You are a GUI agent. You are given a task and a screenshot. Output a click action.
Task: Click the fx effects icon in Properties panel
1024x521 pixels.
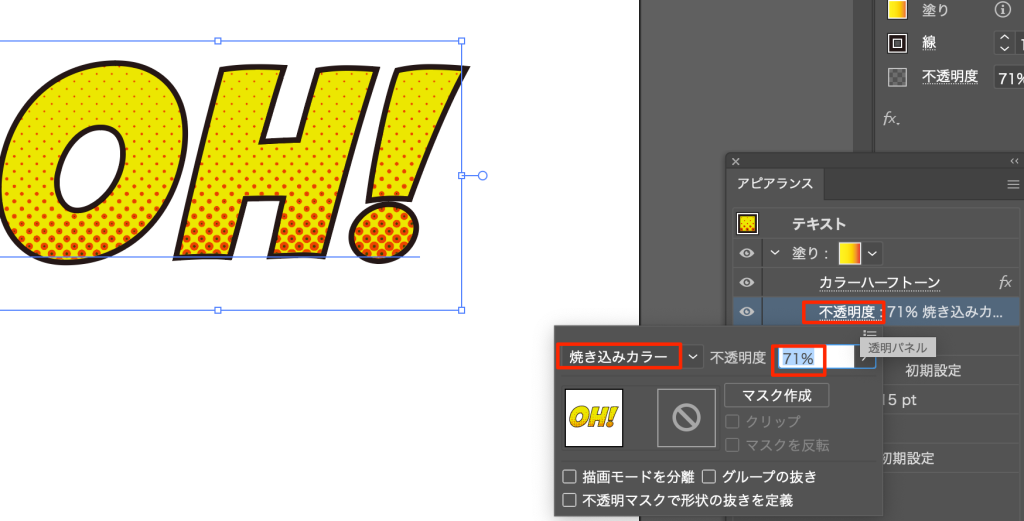(891, 119)
